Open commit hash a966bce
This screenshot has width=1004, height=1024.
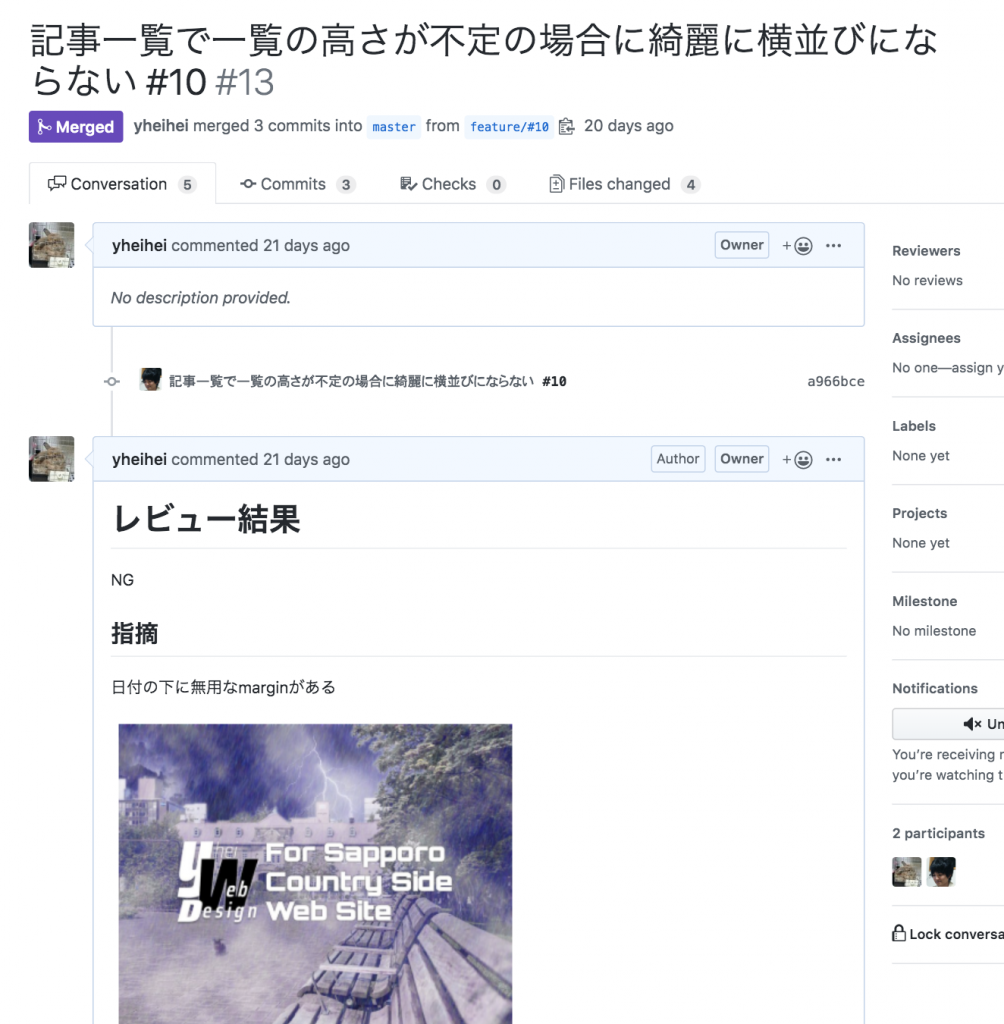click(x=835, y=381)
